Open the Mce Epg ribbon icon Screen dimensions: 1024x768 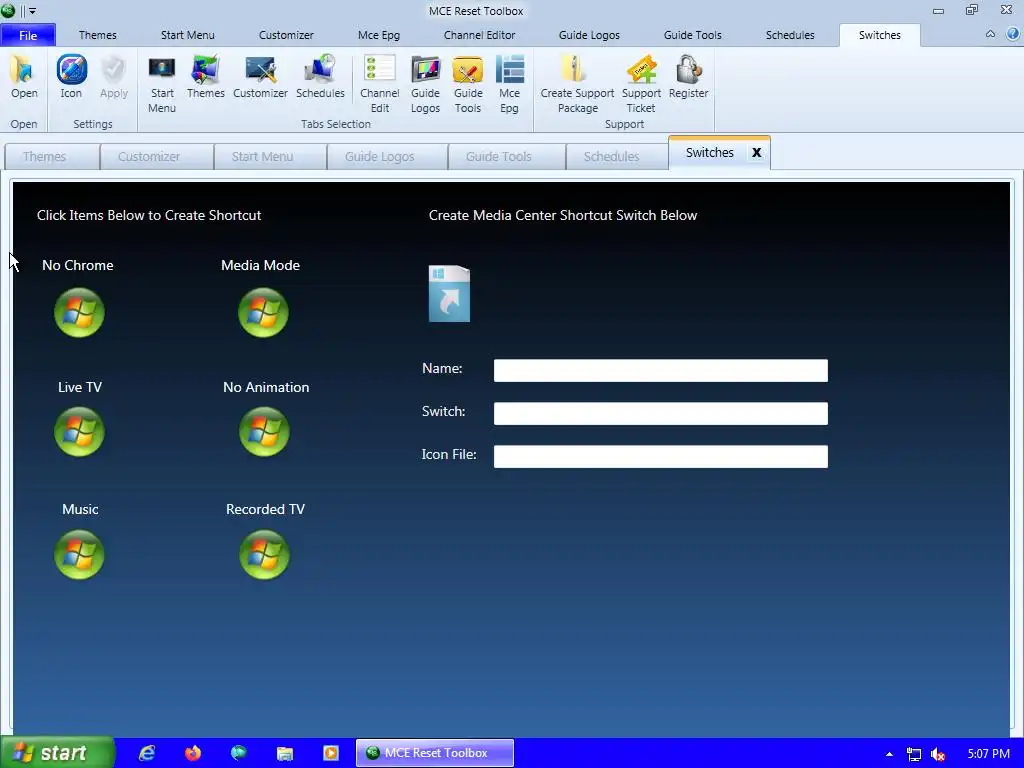pyautogui.click(x=509, y=69)
